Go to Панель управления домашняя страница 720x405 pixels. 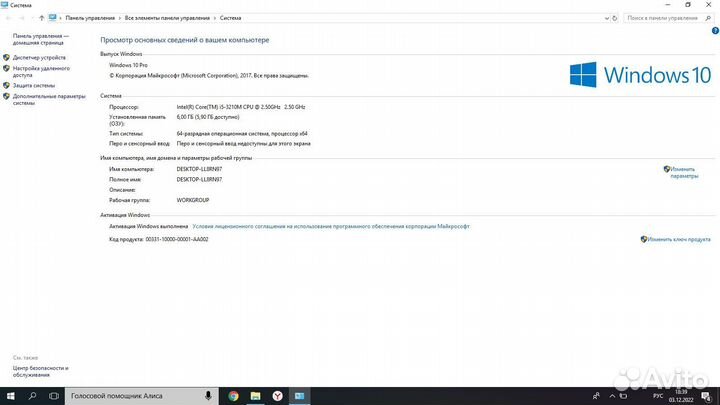(x=40, y=39)
